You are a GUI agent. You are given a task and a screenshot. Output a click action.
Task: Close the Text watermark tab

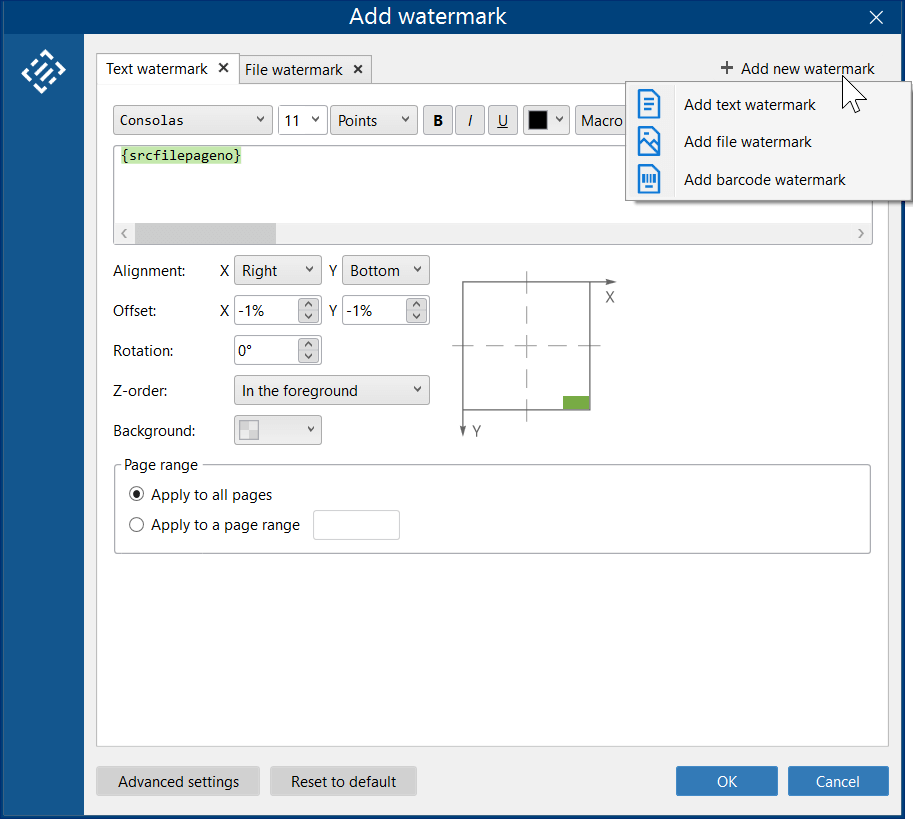coord(223,68)
